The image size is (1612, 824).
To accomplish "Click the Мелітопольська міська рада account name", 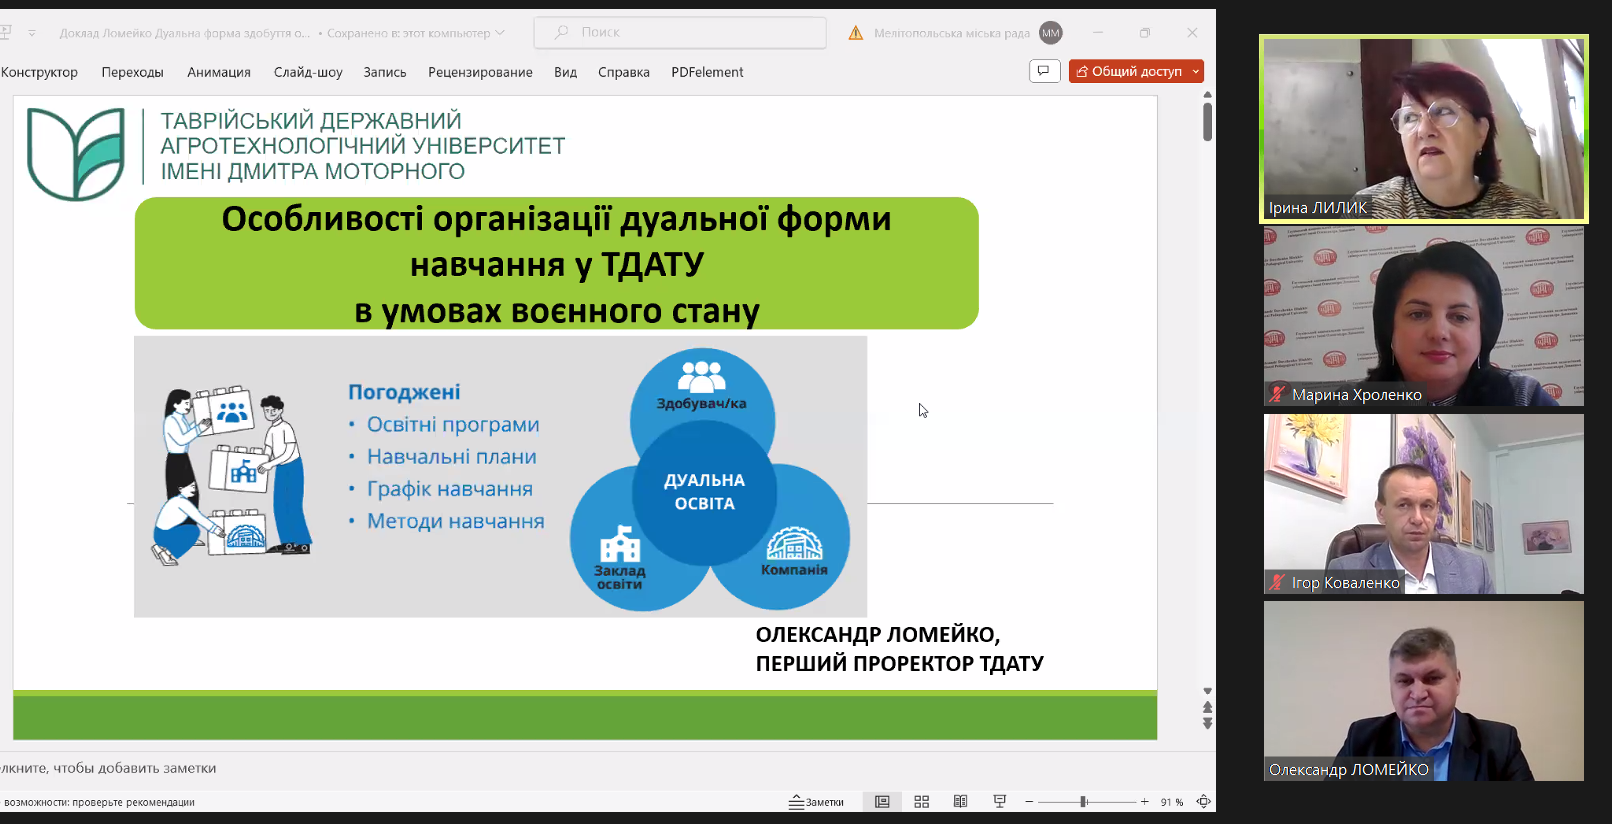I will 952,33.
